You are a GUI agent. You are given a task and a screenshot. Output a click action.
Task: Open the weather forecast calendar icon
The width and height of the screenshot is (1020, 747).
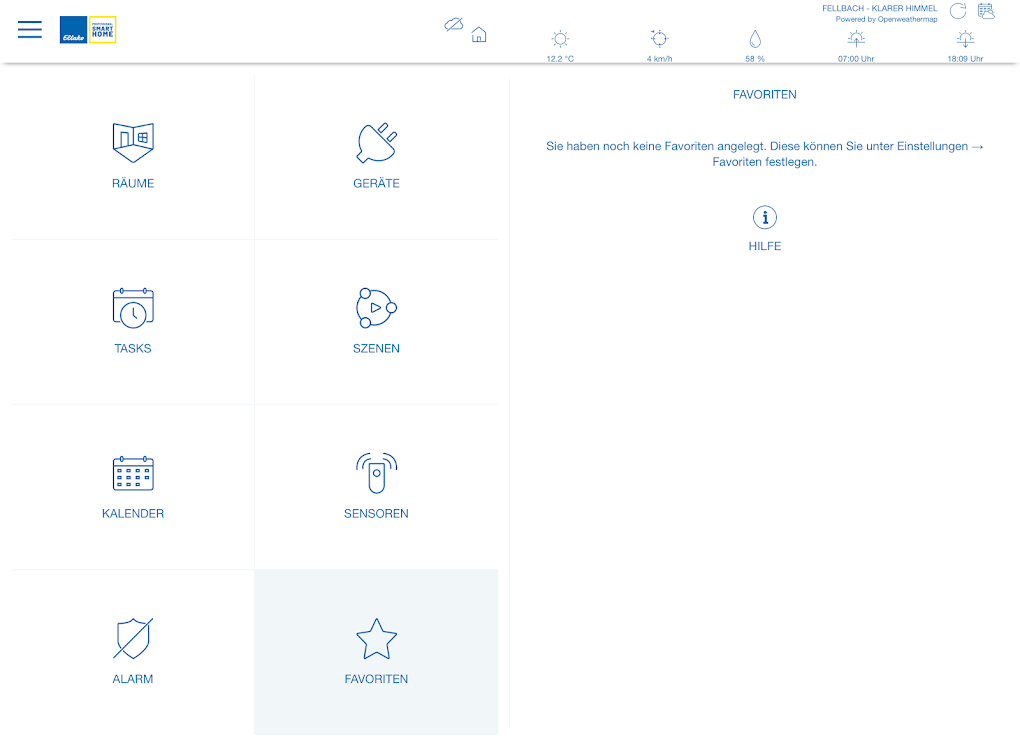click(x=986, y=11)
